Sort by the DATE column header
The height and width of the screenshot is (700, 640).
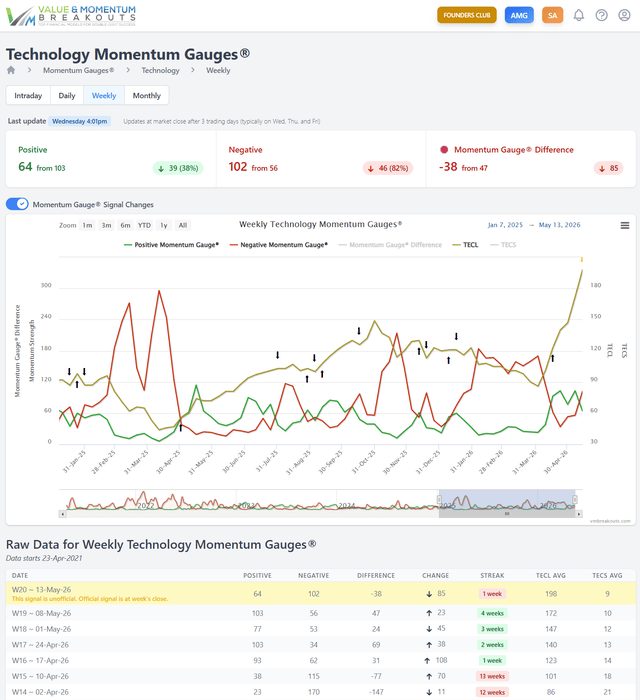20,575
